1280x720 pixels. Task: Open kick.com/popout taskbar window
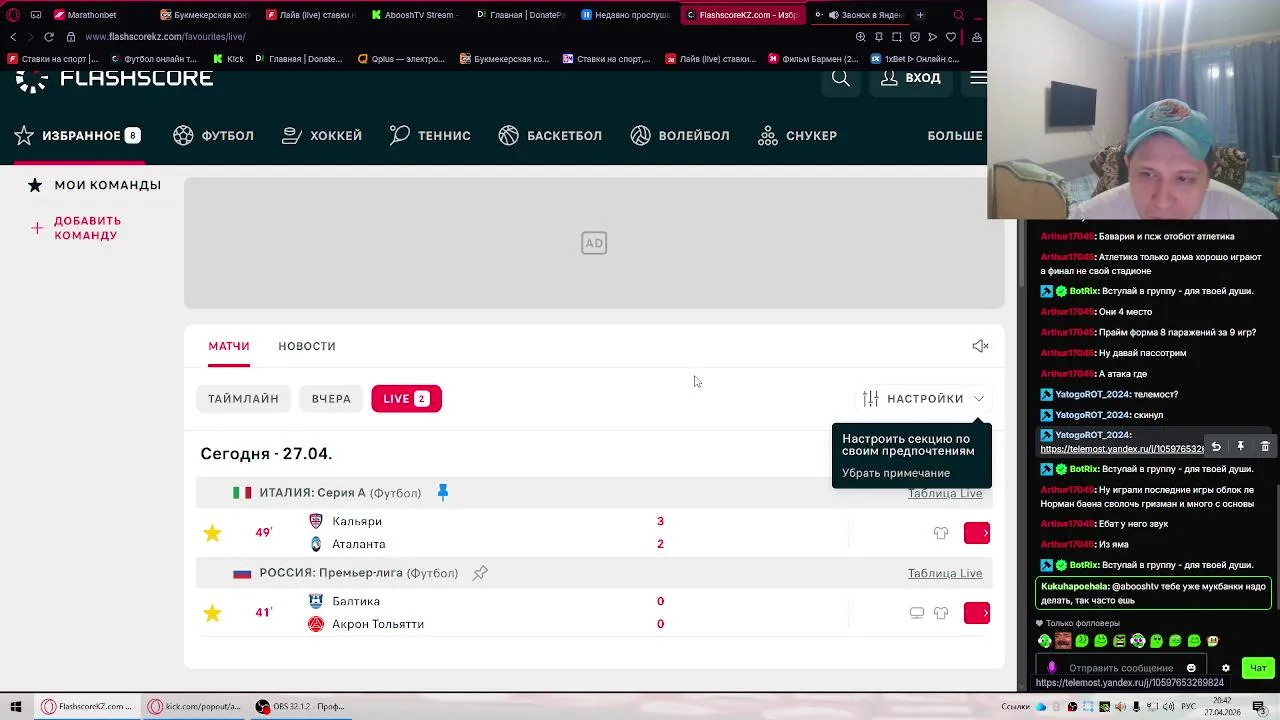[195, 706]
